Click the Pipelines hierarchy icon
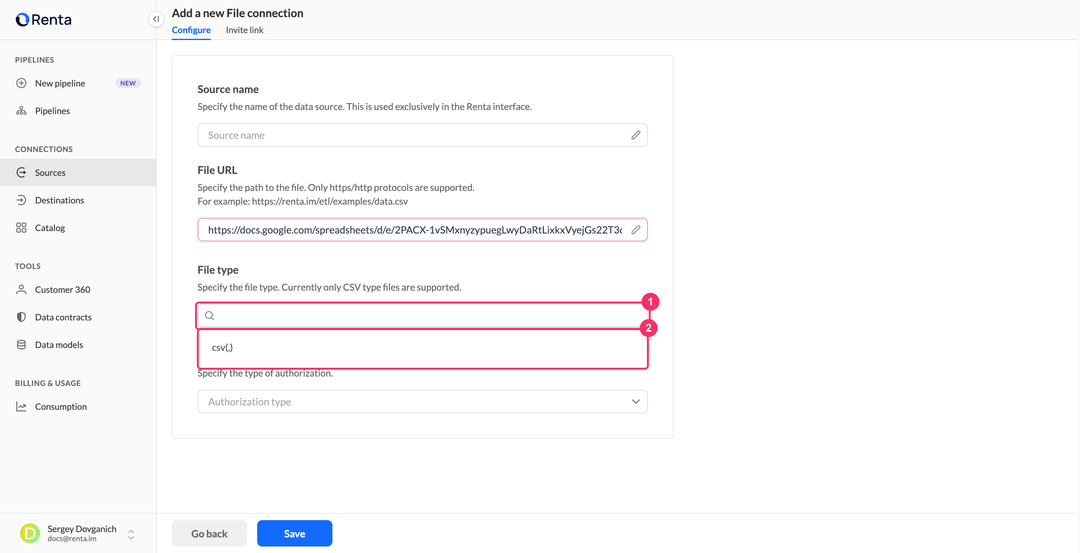Screen dimensions: 1080x553 coord(21,111)
